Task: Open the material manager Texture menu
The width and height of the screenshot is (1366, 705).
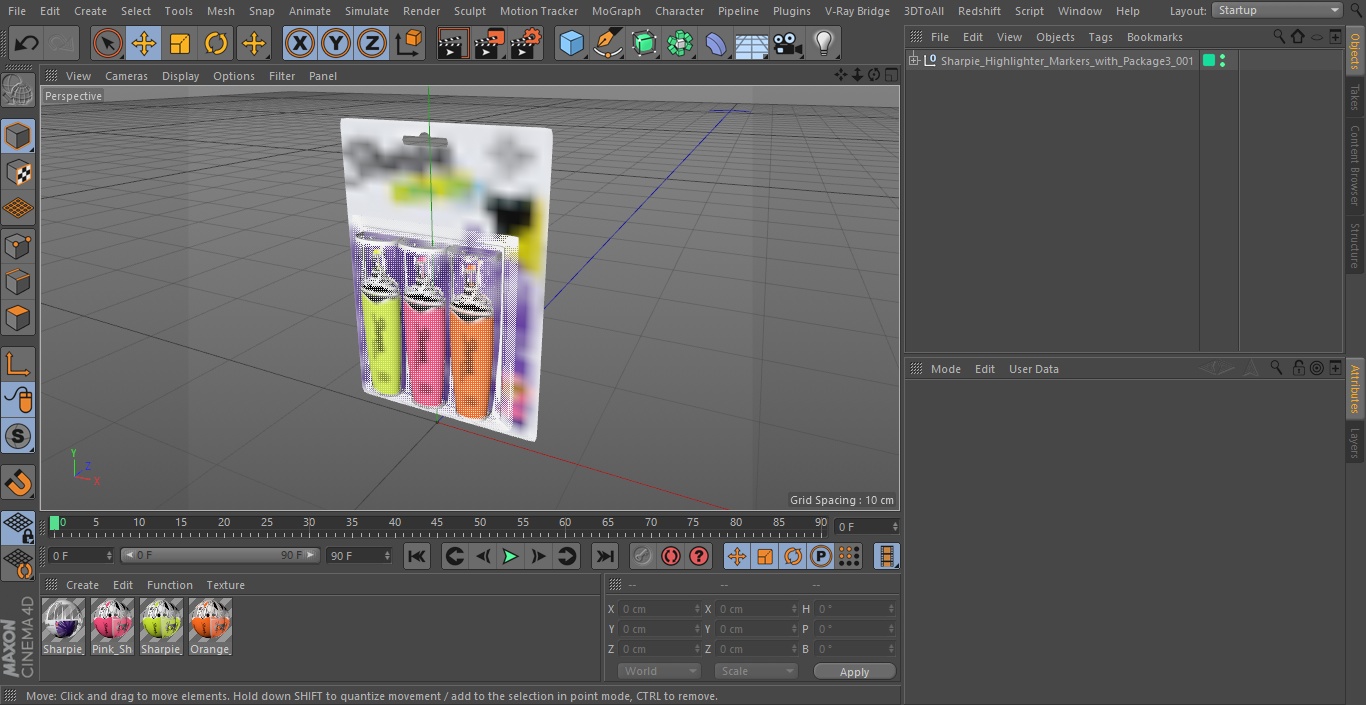Action: 225,585
